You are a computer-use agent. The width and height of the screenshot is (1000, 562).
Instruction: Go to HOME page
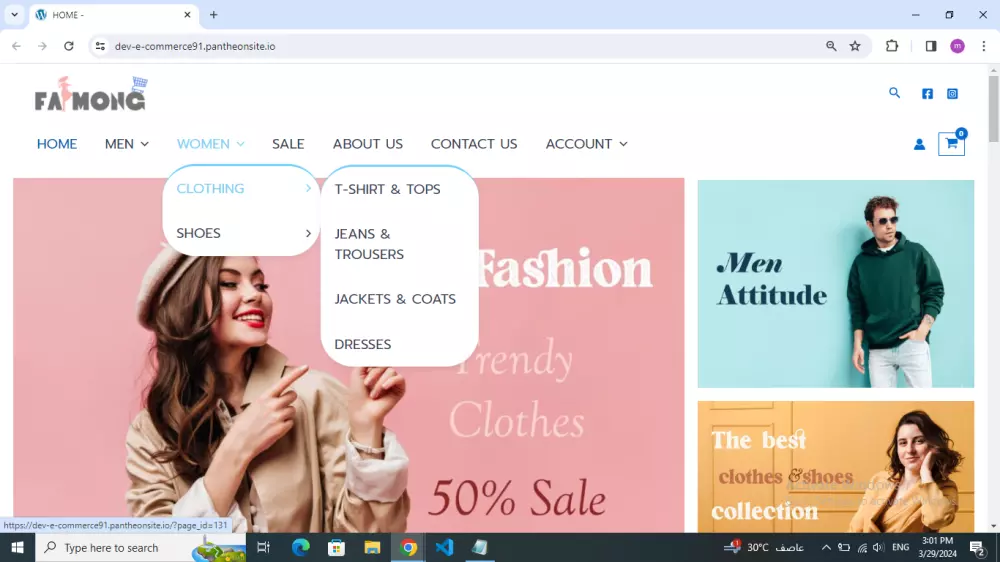[x=57, y=144]
